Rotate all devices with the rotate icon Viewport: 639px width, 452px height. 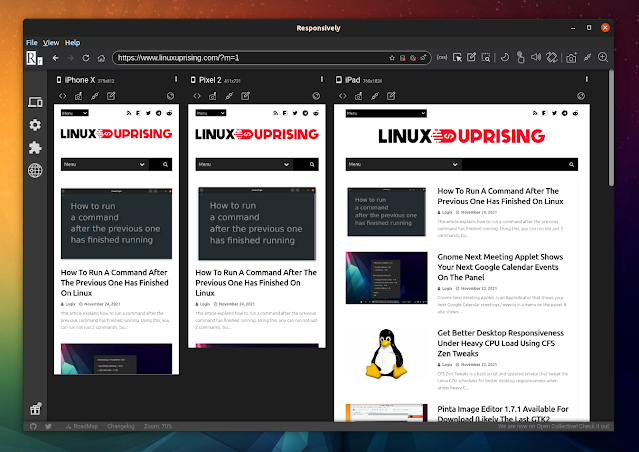[552, 57]
